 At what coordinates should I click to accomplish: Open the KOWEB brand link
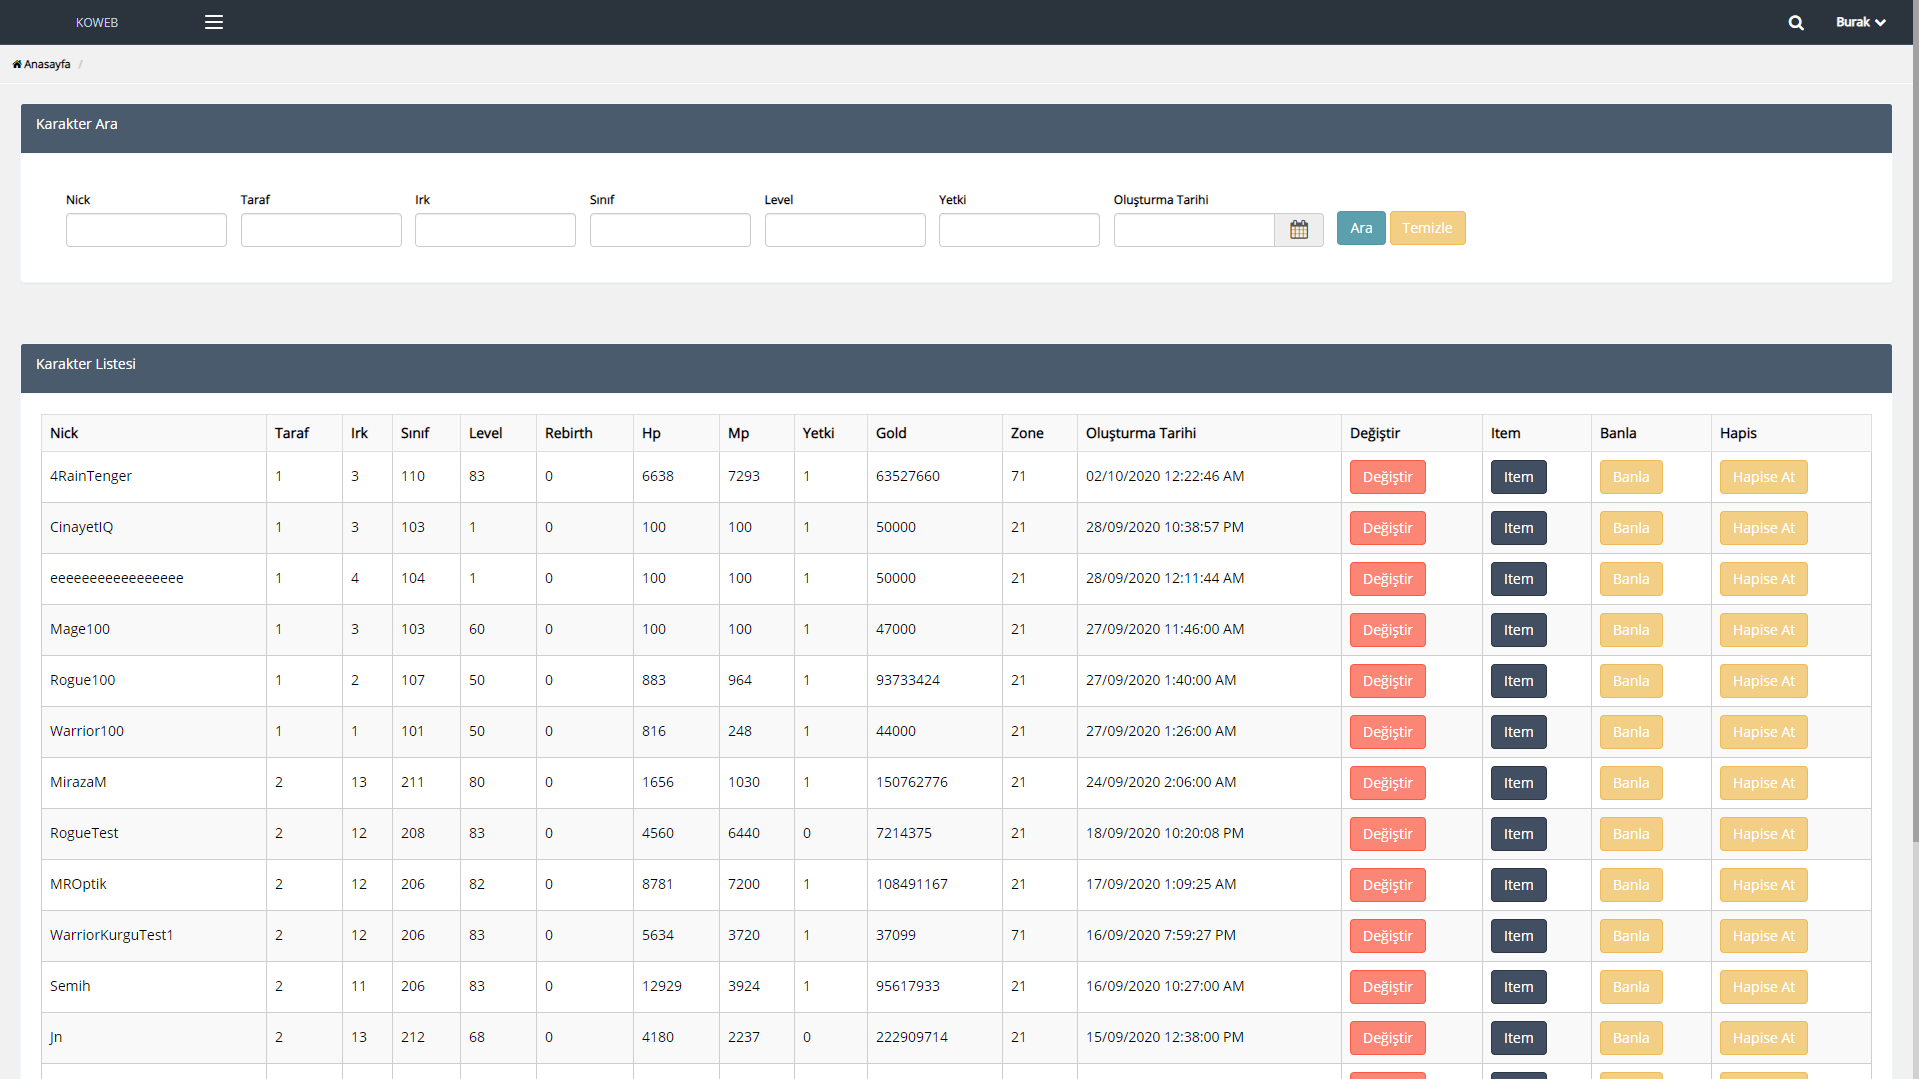(97, 22)
